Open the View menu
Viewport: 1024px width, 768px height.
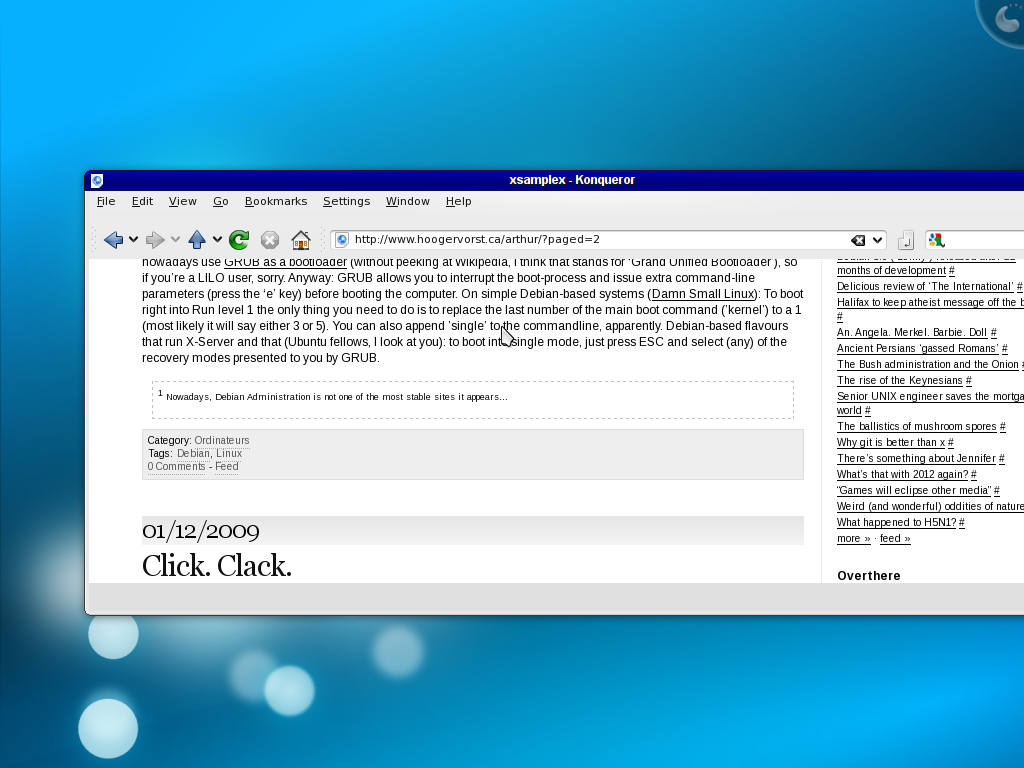tap(183, 201)
